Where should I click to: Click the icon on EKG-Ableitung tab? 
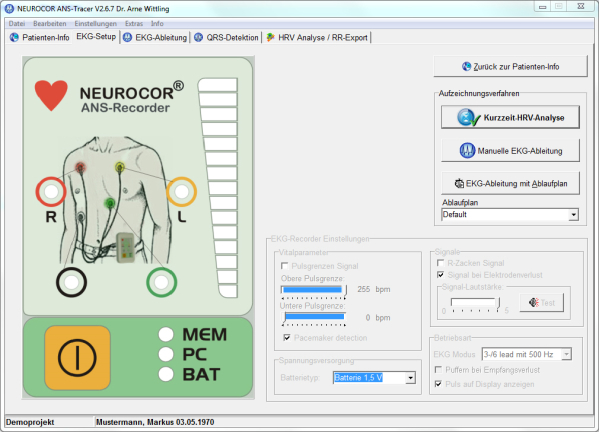(128, 37)
